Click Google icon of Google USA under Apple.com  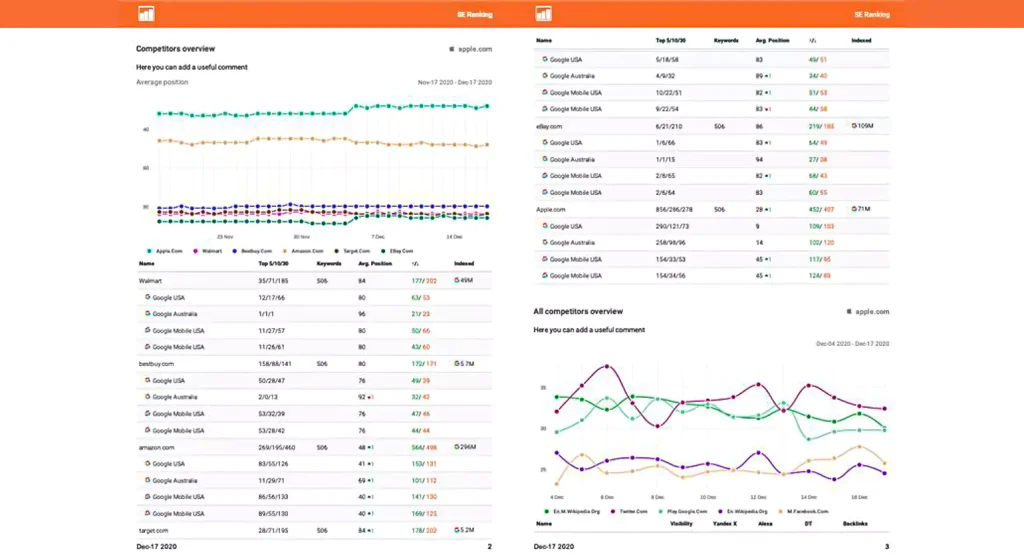(x=546, y=226)
